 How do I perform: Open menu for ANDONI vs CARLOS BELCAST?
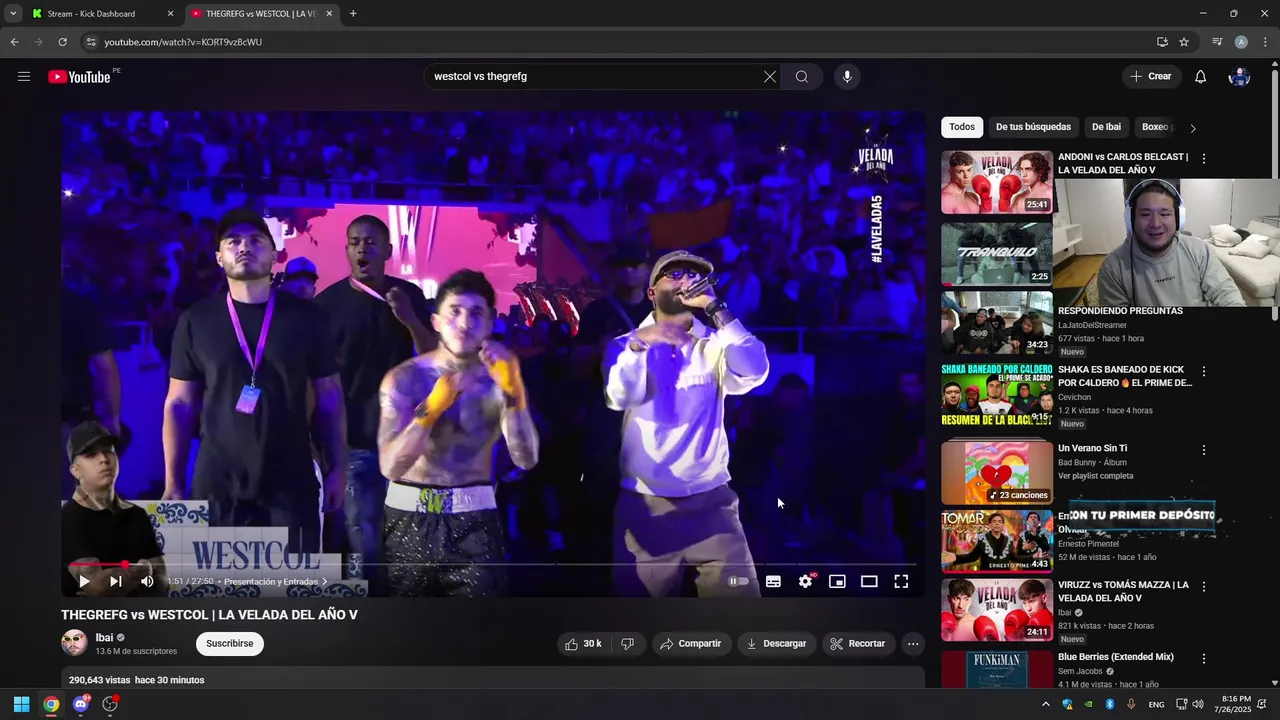click(1204, 159)
